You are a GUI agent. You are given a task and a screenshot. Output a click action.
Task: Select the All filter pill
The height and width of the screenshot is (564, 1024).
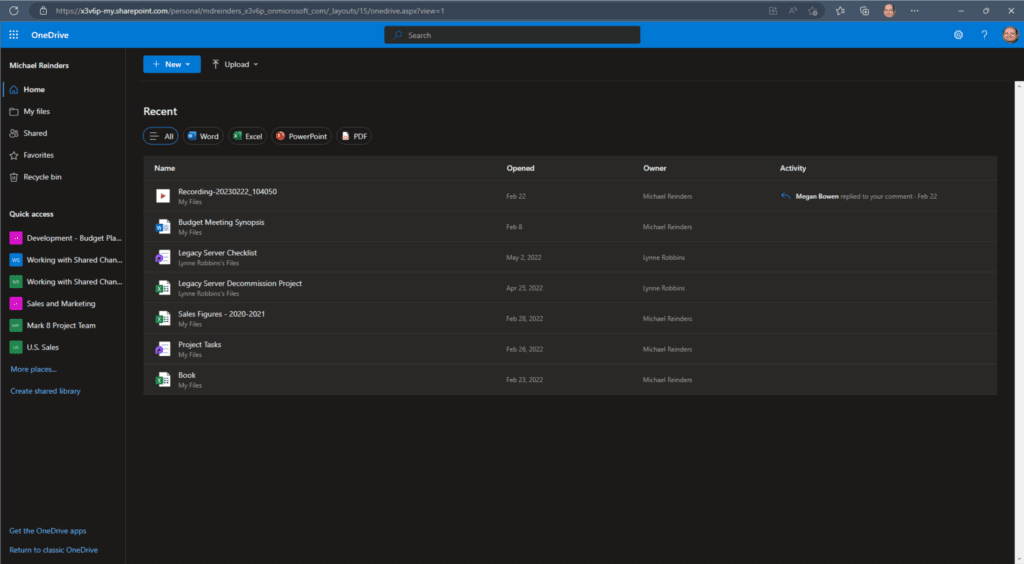click(x=161, y=136)
